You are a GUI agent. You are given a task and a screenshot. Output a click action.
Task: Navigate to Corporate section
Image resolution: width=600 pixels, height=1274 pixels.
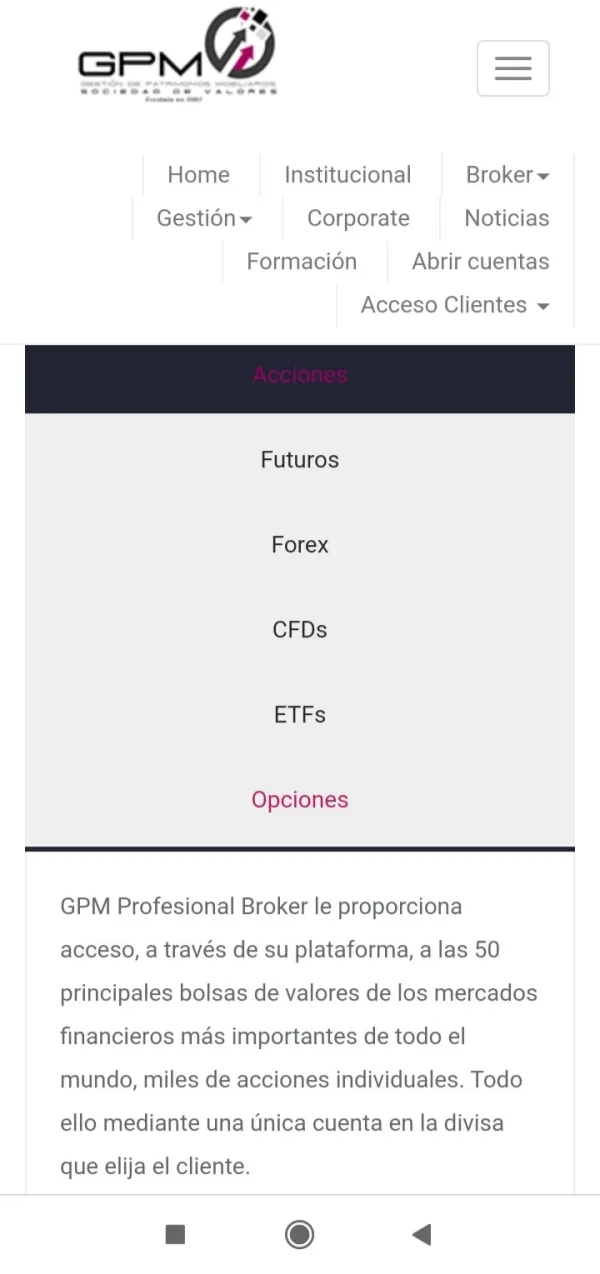click(358, 218)
